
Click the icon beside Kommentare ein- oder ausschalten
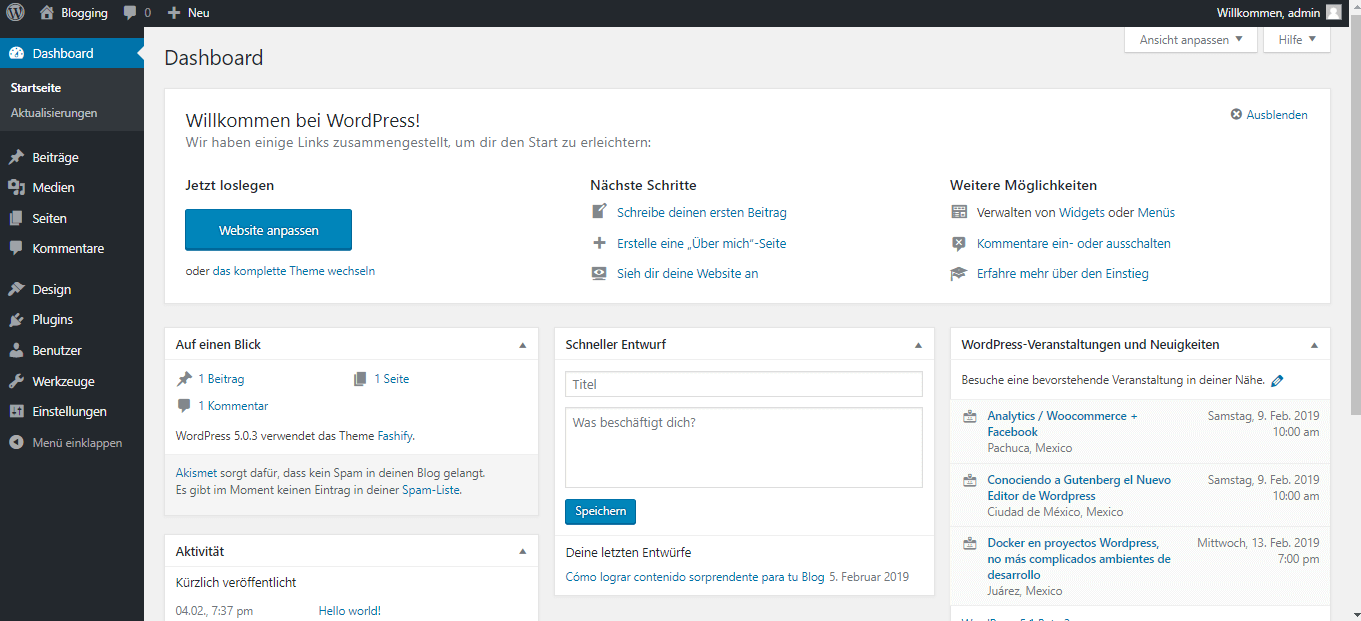tap(959, 243)
